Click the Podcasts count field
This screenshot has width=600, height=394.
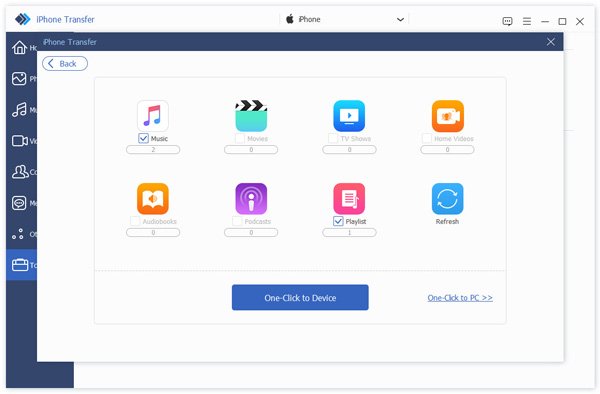[251, 232]
